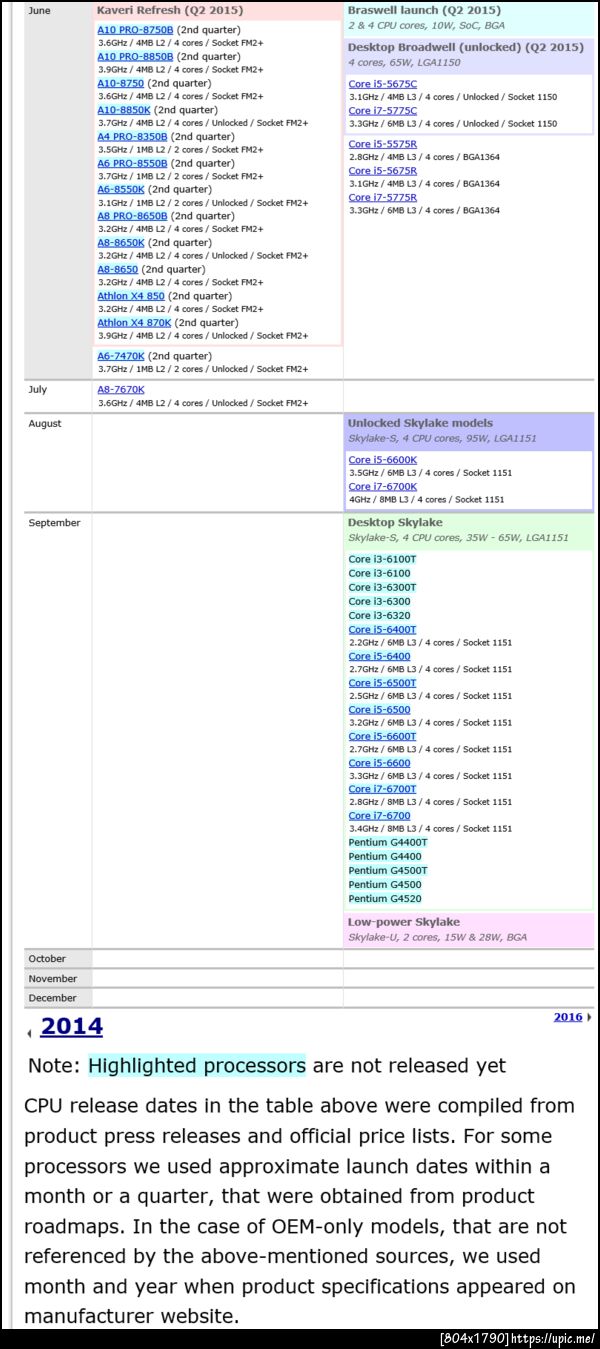Open the A8 PRO-8650B link
The image size is (600, 1349).
tap(132, 216)
